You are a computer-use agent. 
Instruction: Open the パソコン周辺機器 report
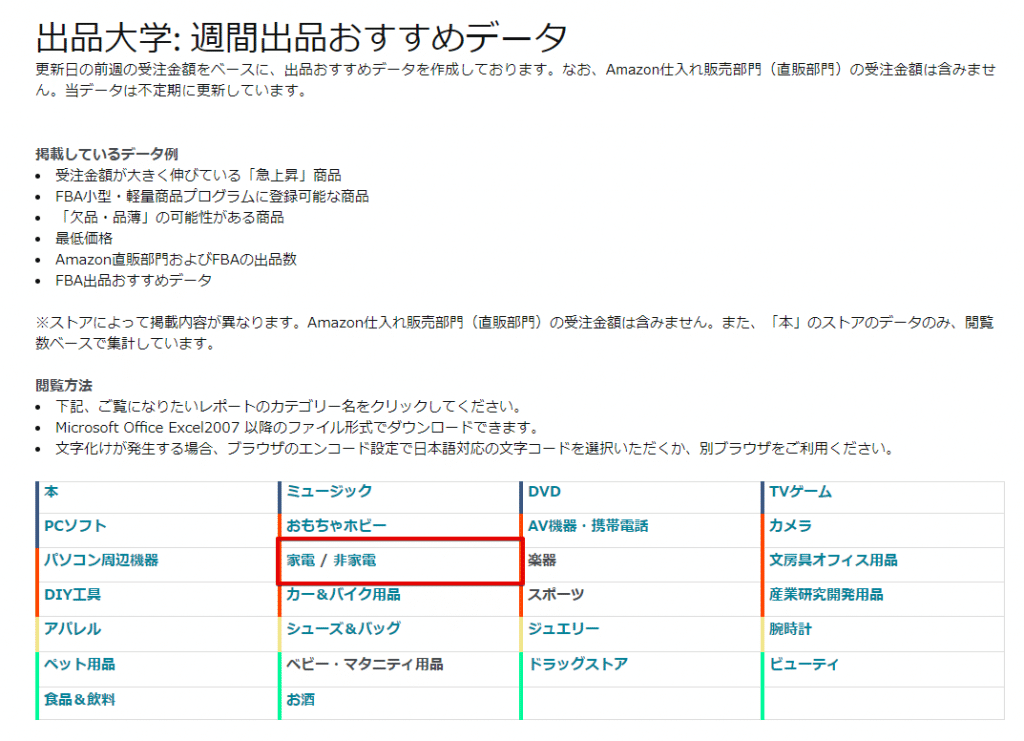101,560
